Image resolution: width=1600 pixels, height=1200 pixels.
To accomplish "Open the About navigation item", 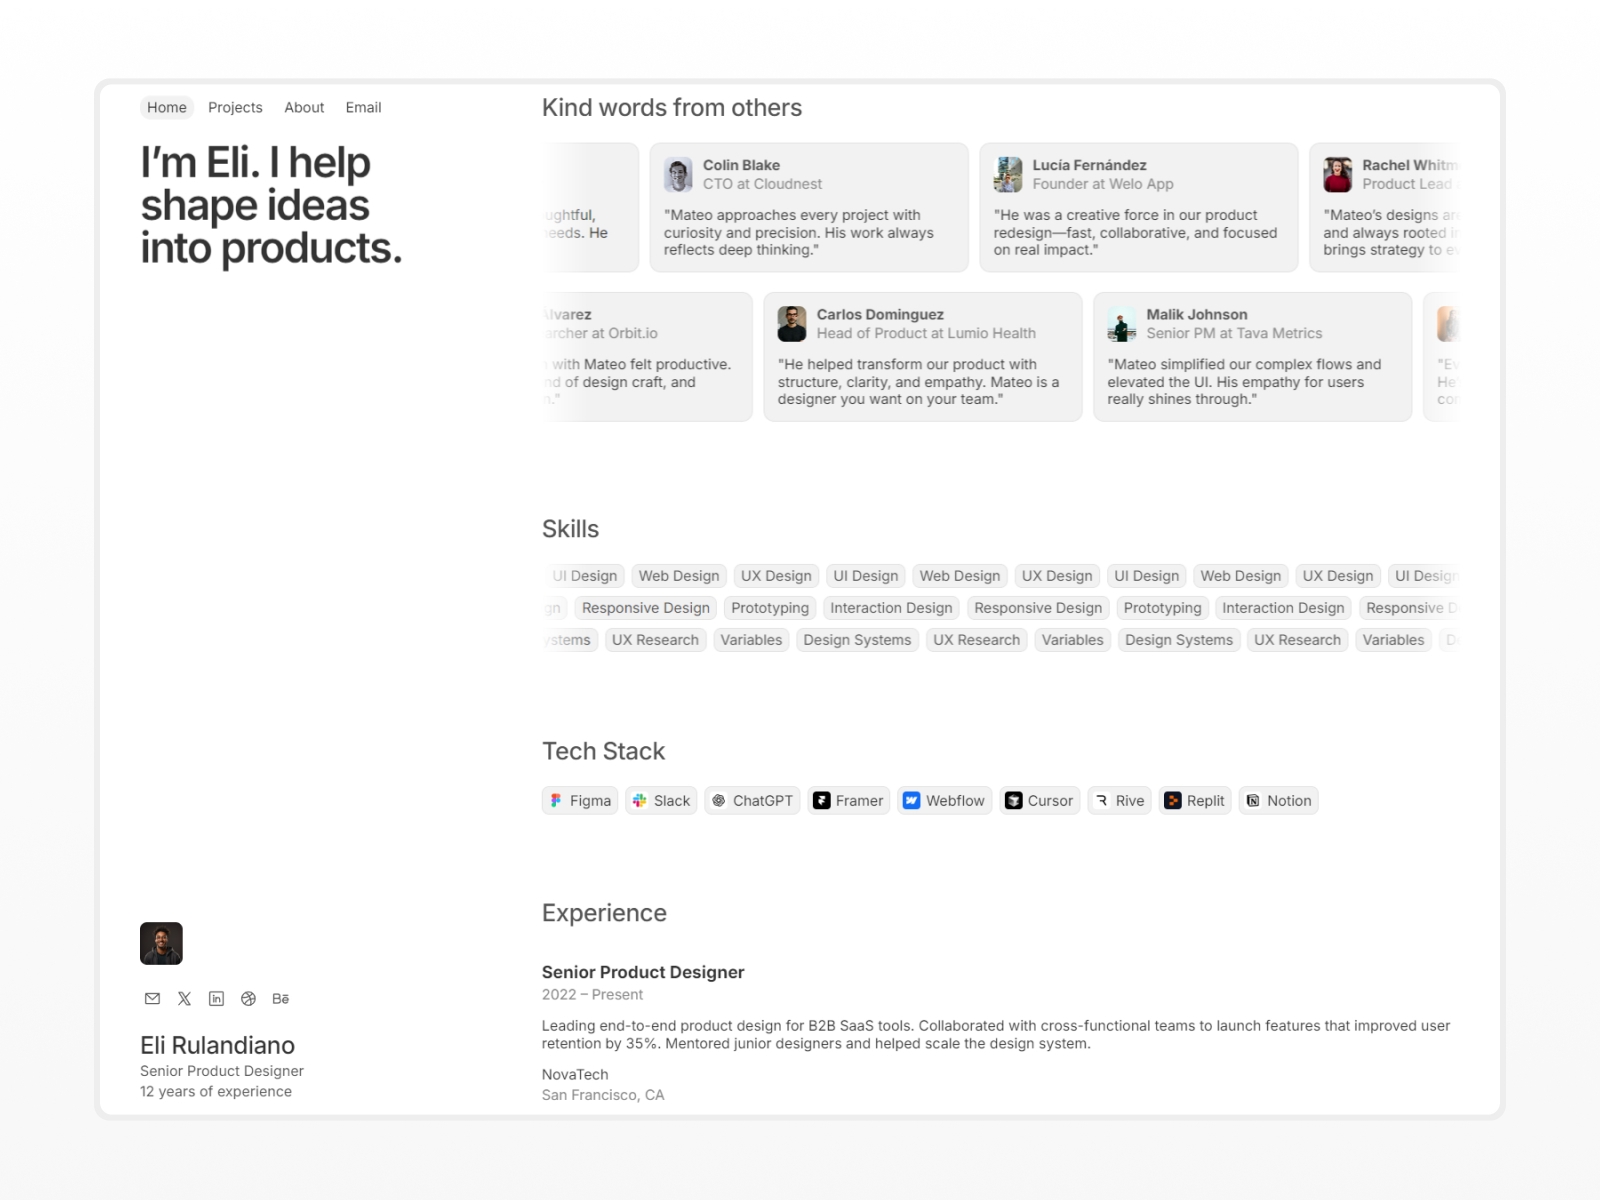I will 304,107.
